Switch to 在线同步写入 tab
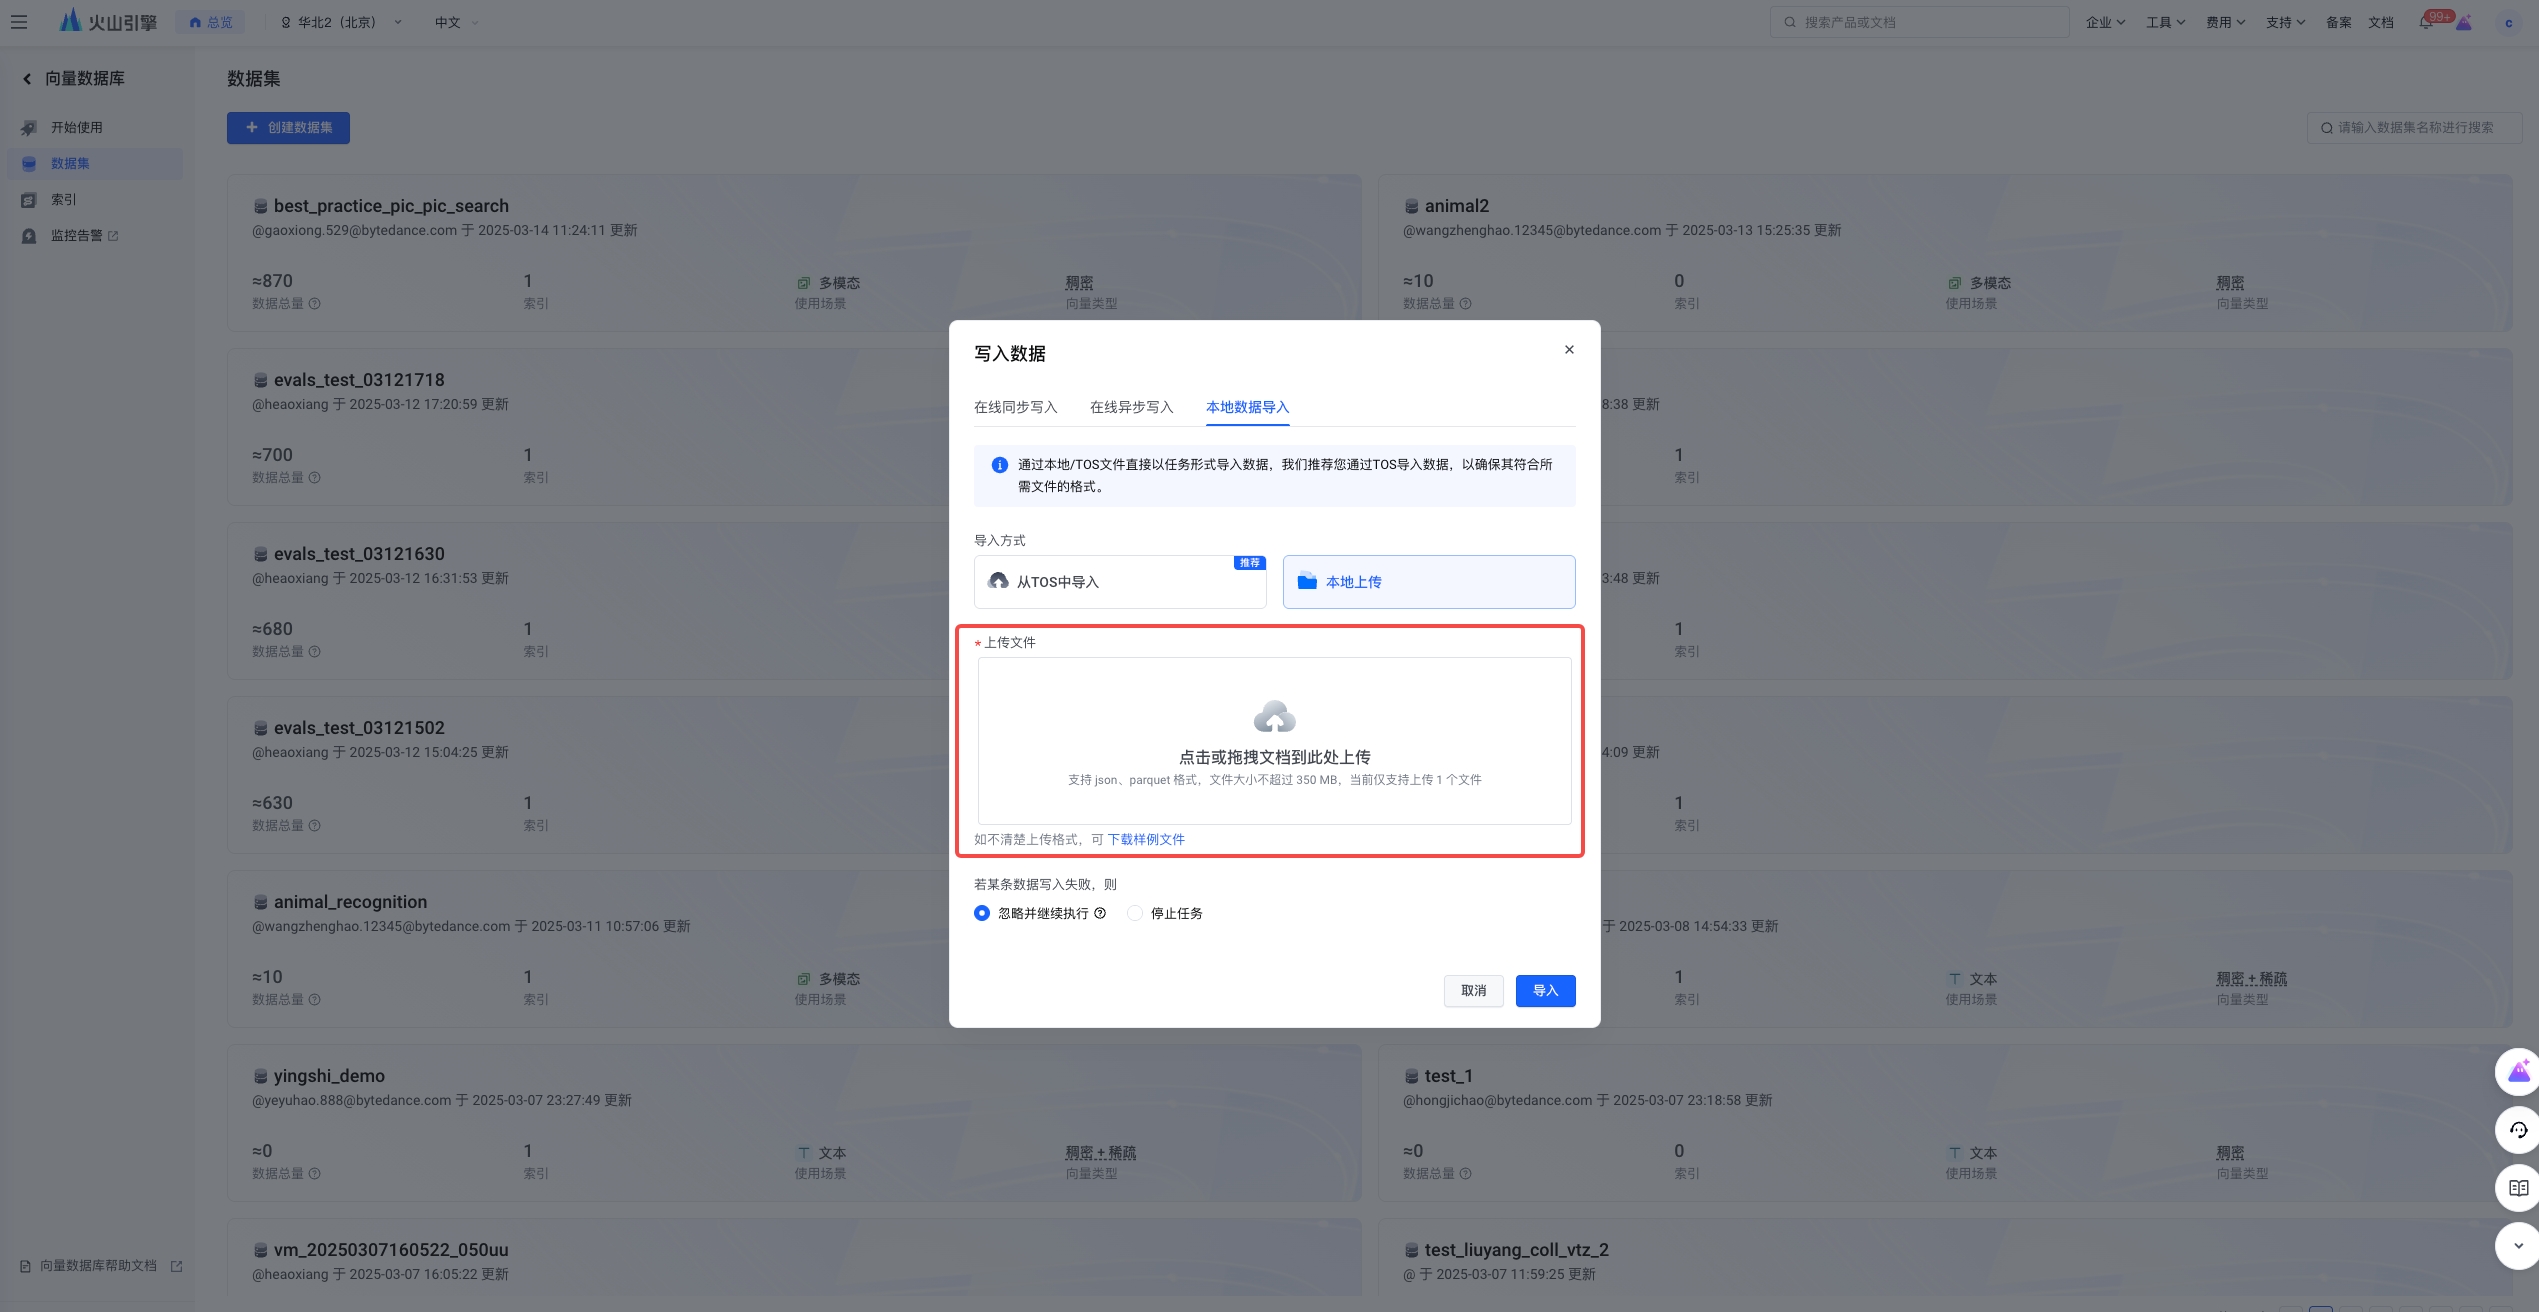The image size is (2539, 1312). (x=1015, y=407)
